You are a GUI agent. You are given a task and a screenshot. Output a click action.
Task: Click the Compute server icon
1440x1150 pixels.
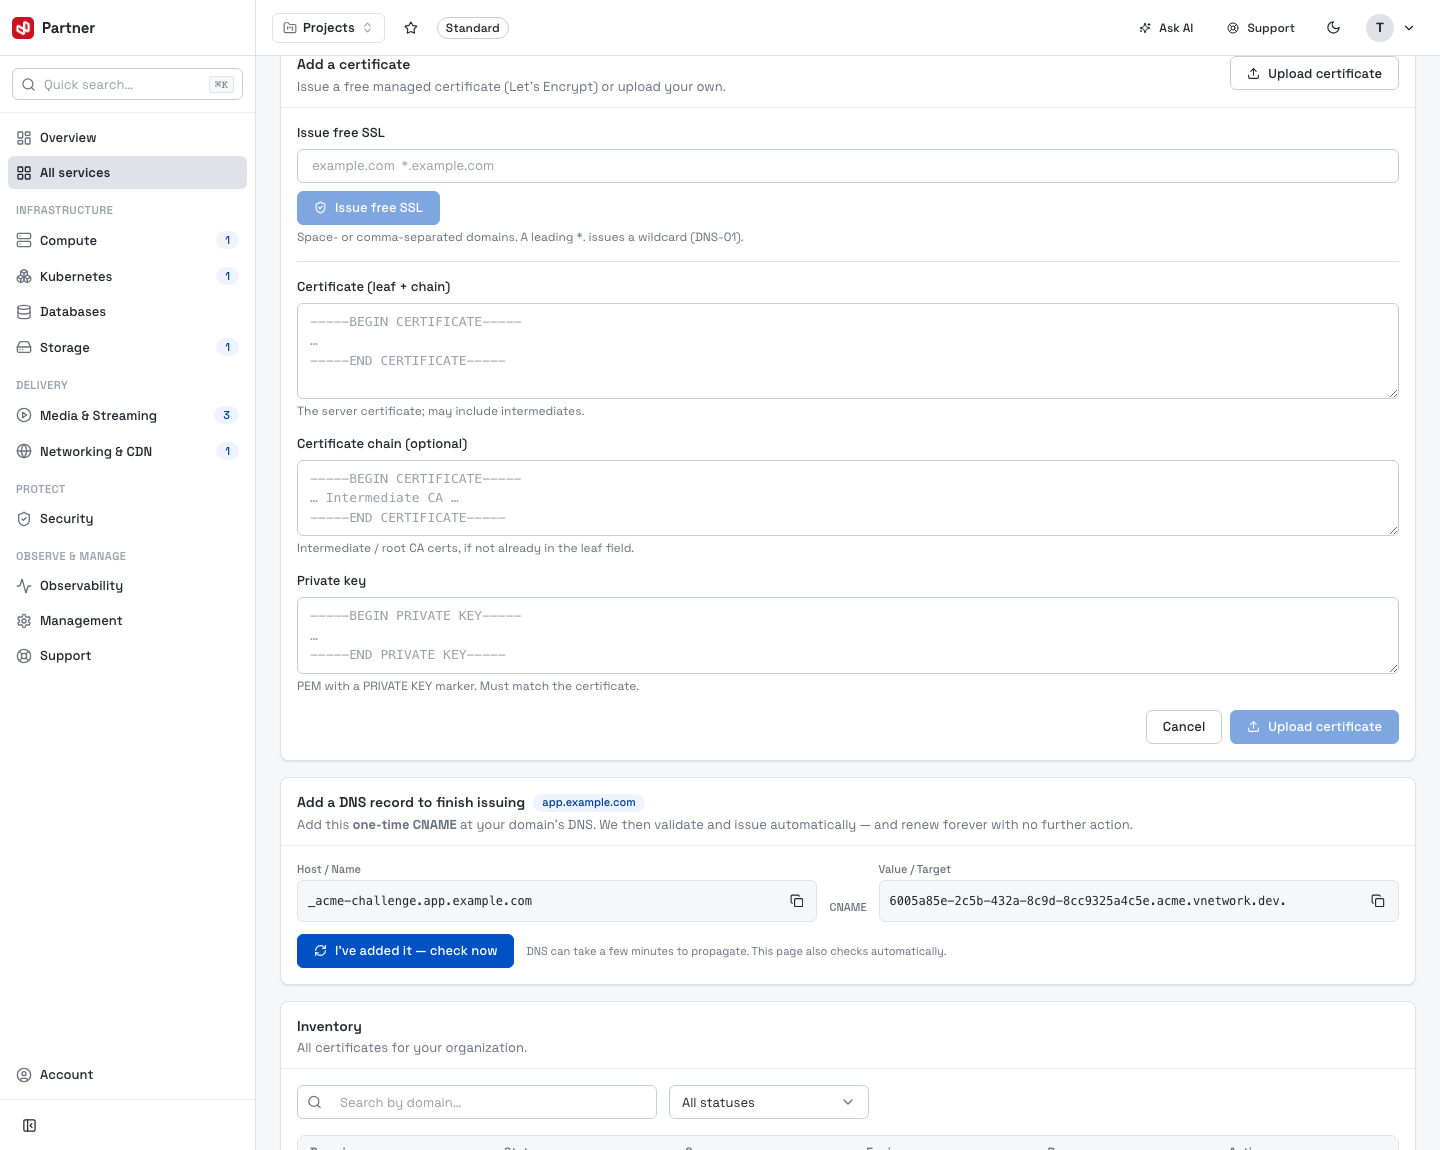pos(24,241)
